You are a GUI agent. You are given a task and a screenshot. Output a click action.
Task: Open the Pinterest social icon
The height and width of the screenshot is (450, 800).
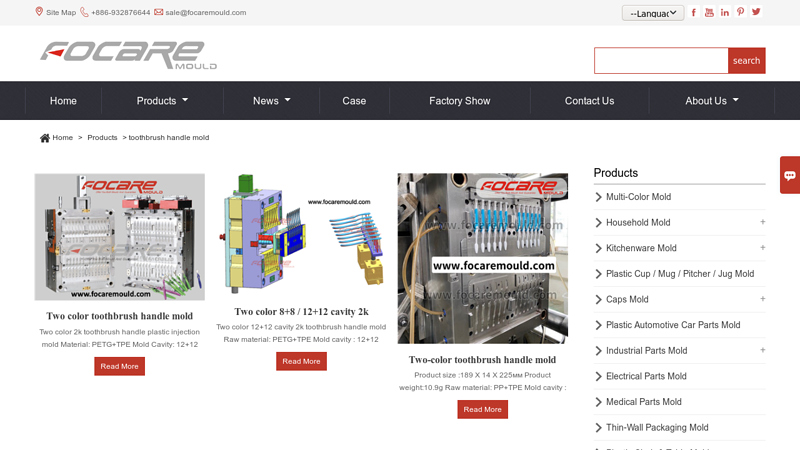[x=741, y=12]
